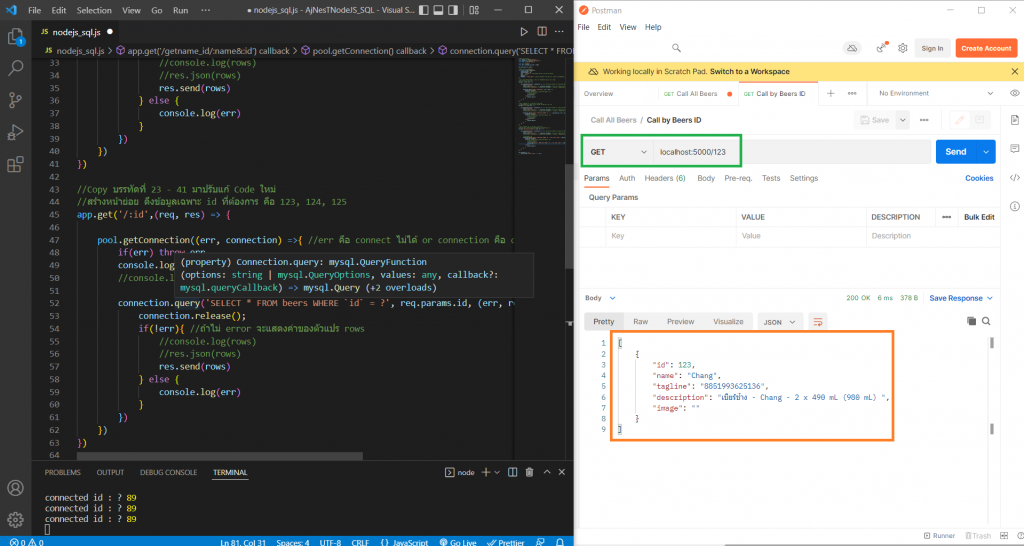This screenshot has height=546, width=1024.
Task: Expand the response Body section dropdown
Action: click(x=613, y=298)
